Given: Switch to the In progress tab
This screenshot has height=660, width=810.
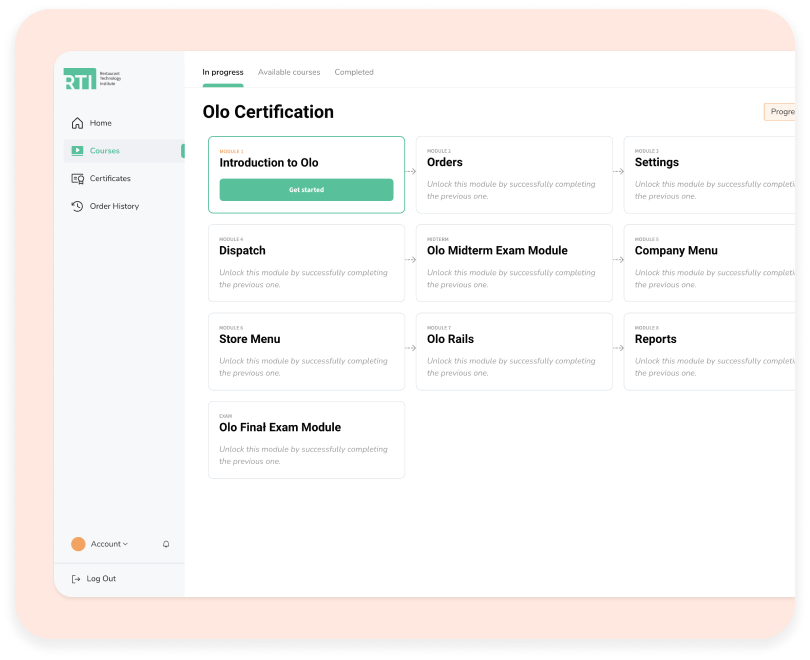Looking at the screenshot, I should (x=223, y=72).
